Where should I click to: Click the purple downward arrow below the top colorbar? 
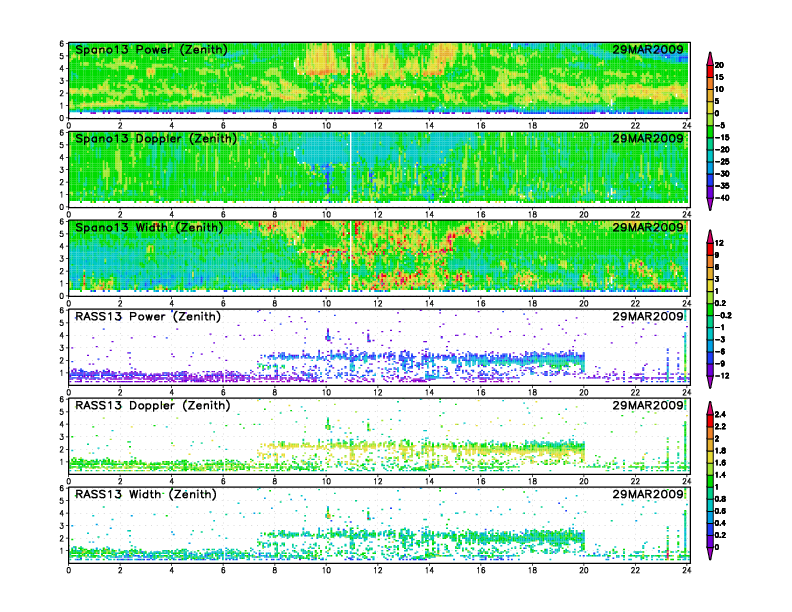click(x=710, y=206)
